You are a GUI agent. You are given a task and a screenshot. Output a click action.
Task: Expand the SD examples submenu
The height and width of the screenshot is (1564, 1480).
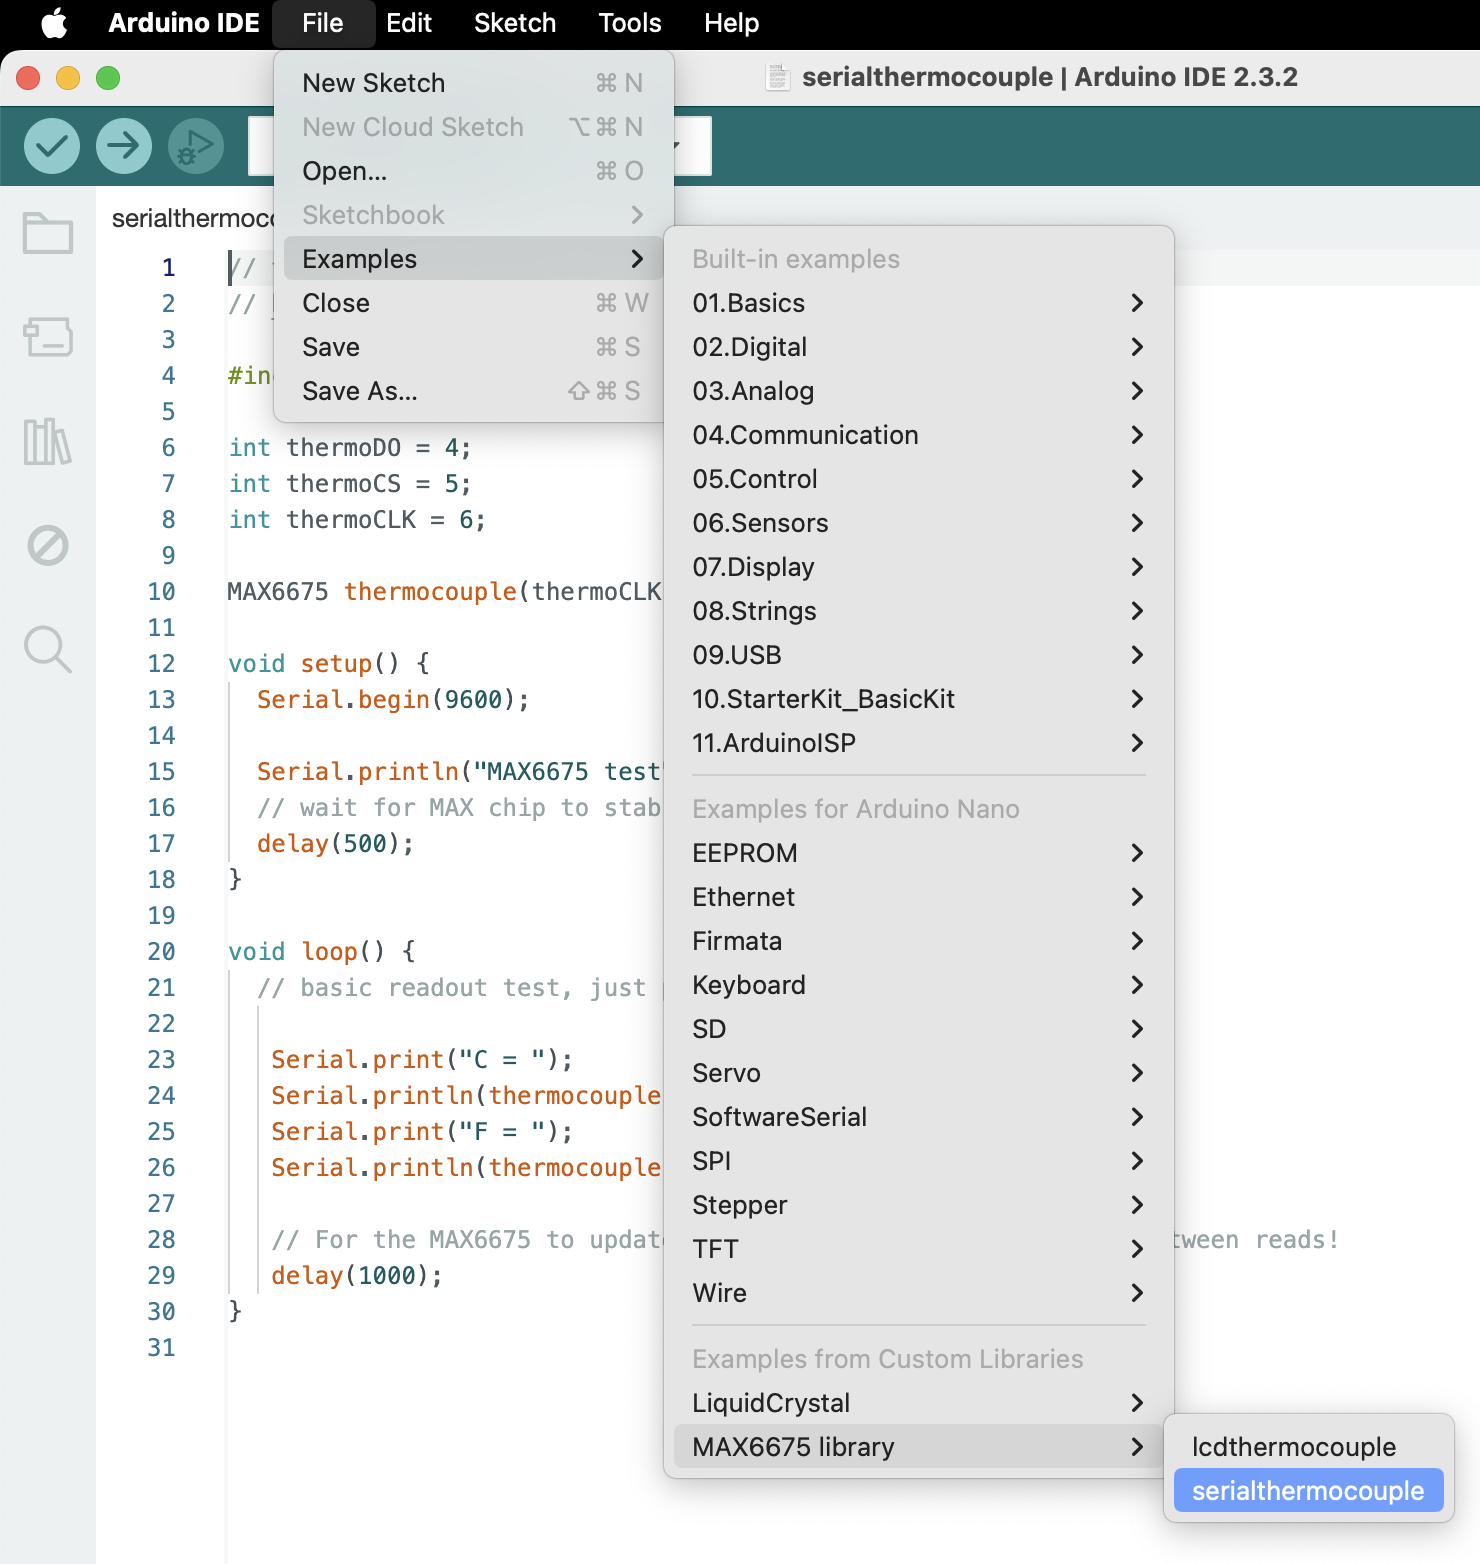coord(918,1029)
